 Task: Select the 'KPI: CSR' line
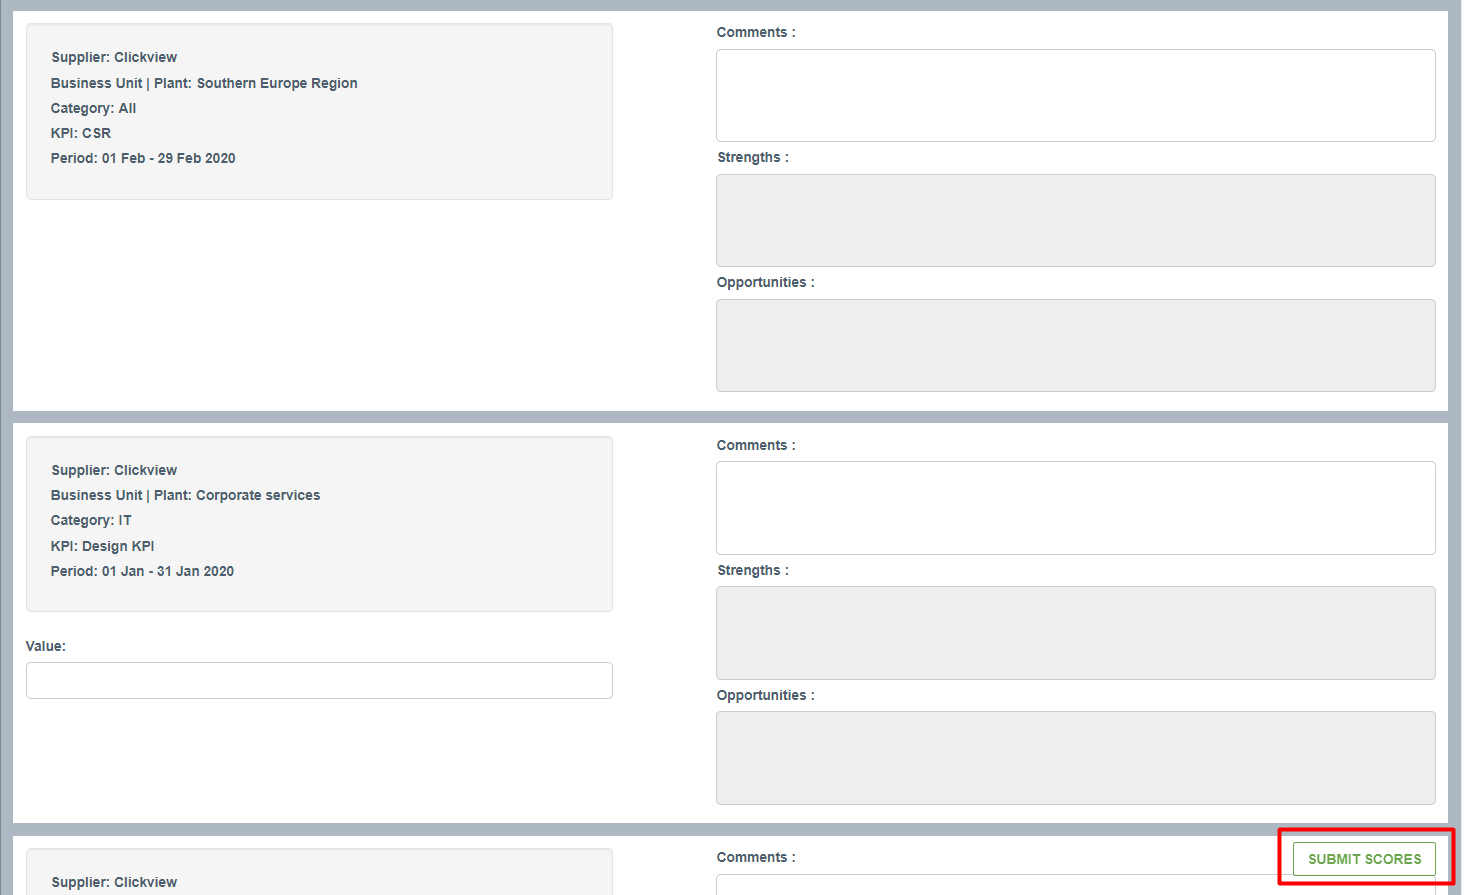click(x=81, y=133)
